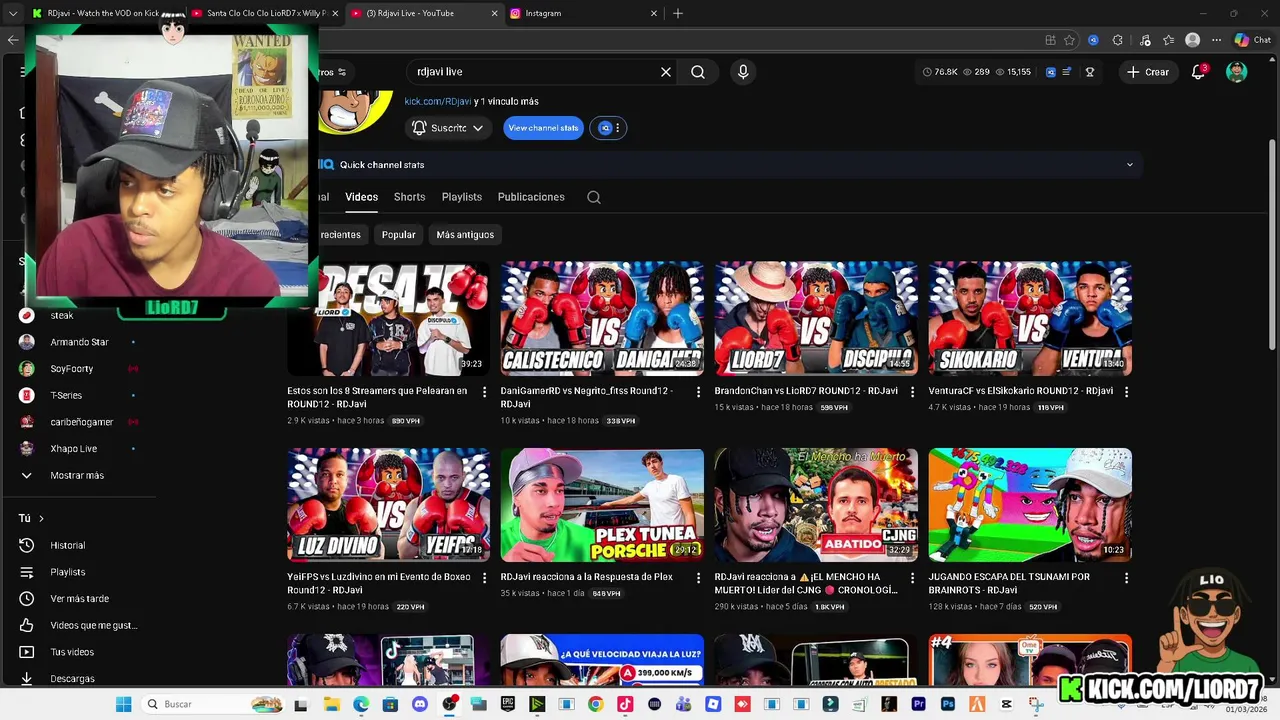Open the YouTube notifications bell
1280x720 pixels.
(x=1198, y=72)
